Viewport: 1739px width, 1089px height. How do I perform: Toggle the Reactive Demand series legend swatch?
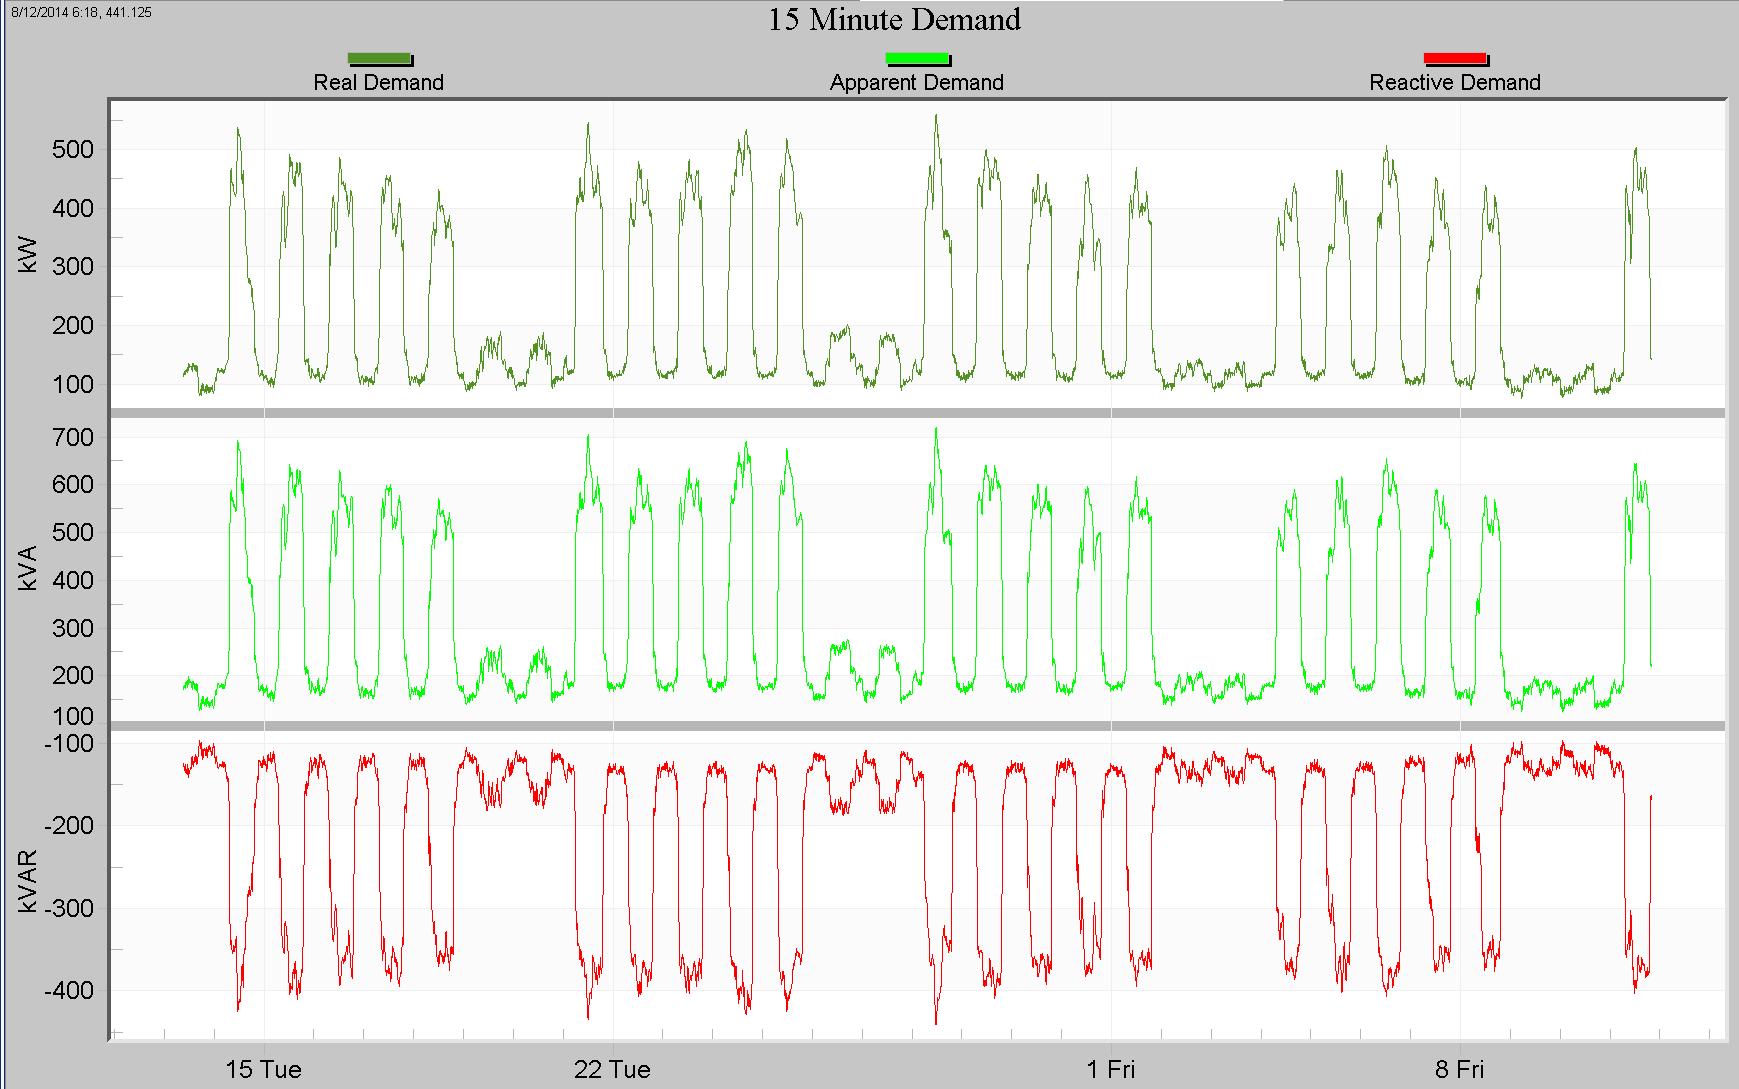click(x=1455, y=58)
